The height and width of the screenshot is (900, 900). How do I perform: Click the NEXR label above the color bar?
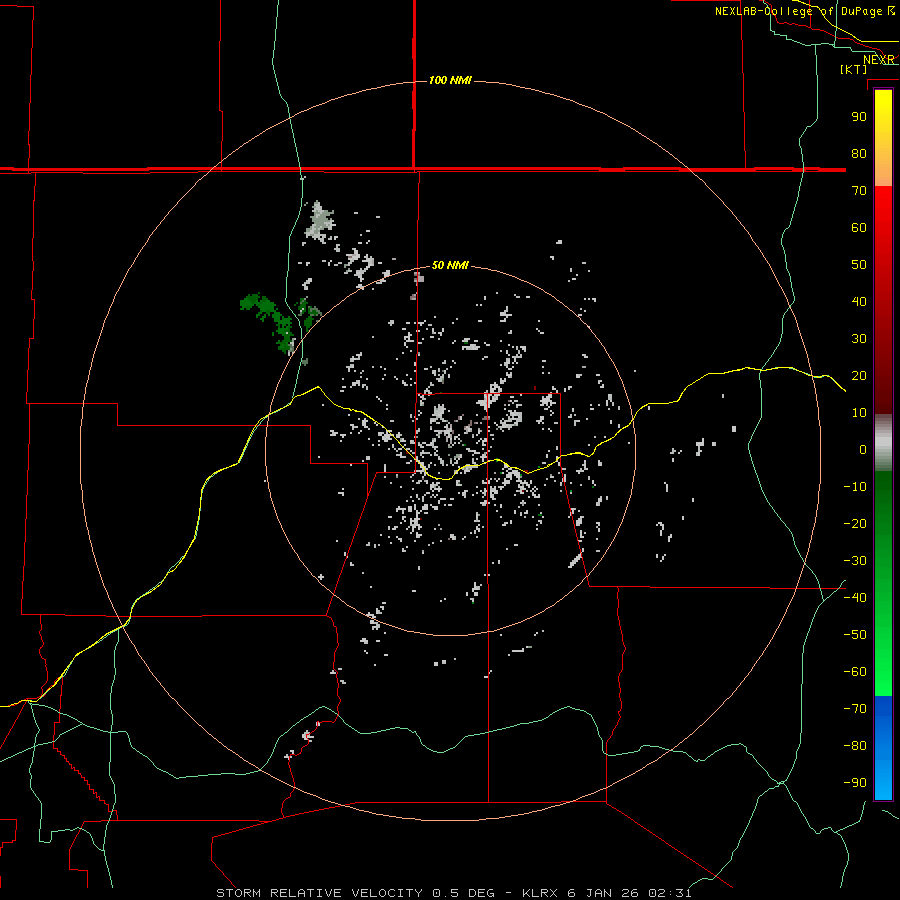[x=879, y=60]
